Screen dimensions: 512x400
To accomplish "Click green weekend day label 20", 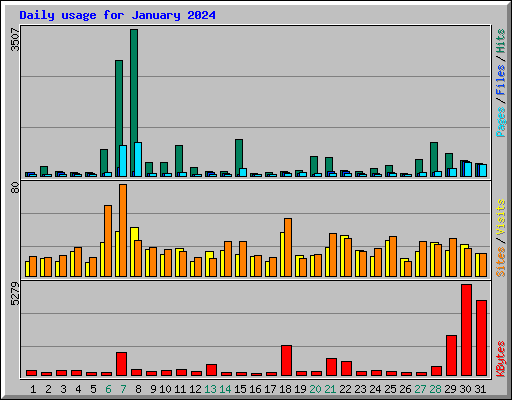I will (x=315, y=389).
